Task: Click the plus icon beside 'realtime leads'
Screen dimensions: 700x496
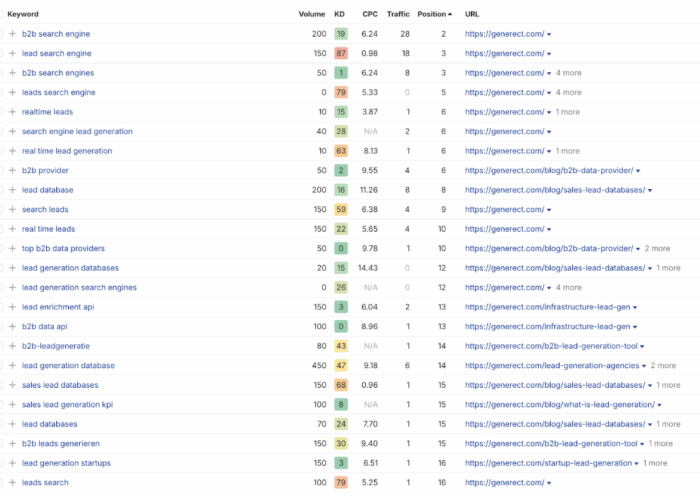Action: [x=12, y=112]
